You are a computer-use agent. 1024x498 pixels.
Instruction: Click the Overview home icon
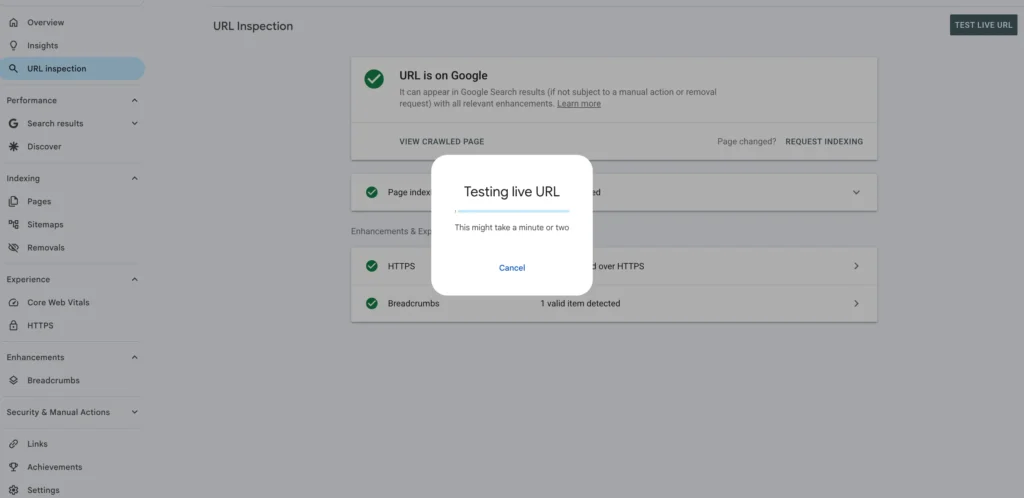[13, 22]
